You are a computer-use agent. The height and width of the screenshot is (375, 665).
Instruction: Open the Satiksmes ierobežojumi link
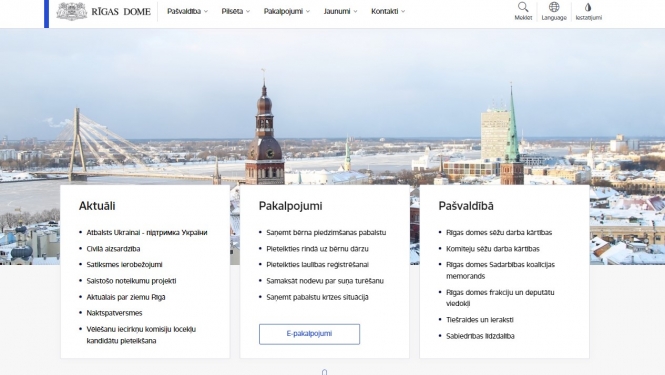click(124, 265)
